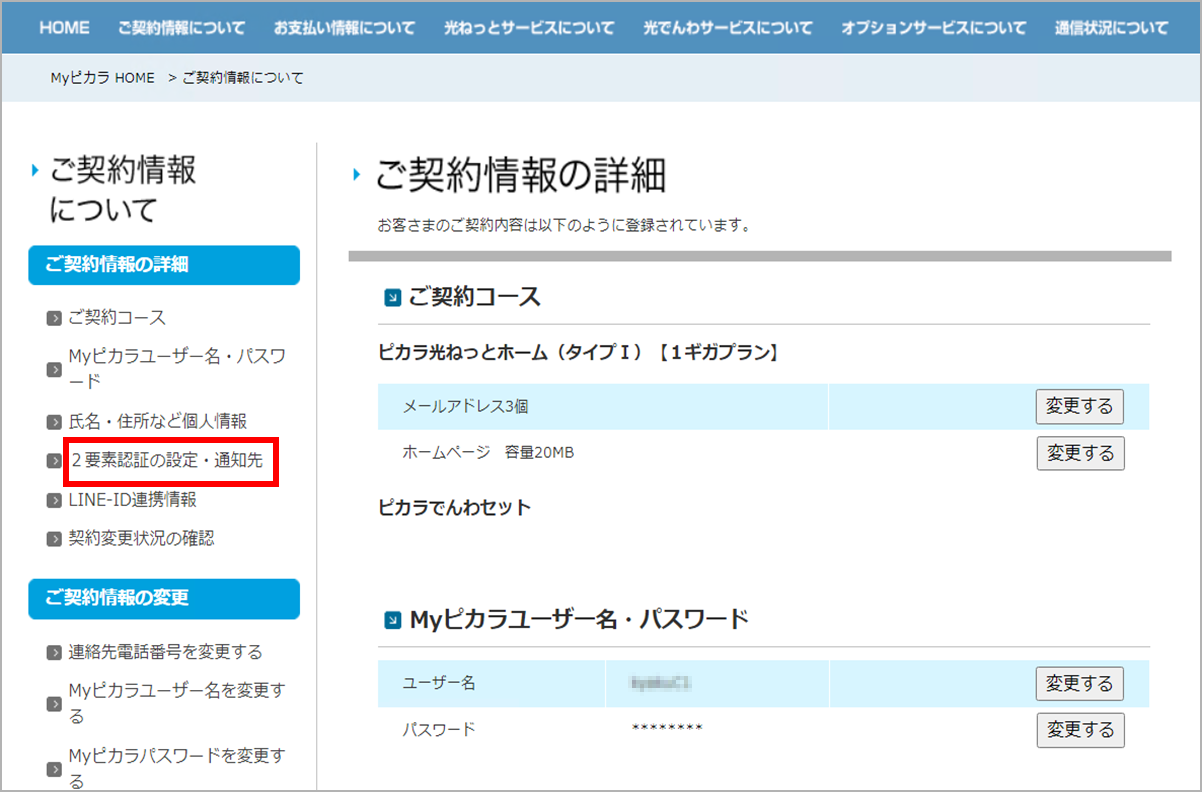Open 契約変更状況の確認 link
Viewport: 1202px width, 792px height.
tap(141, 538)
